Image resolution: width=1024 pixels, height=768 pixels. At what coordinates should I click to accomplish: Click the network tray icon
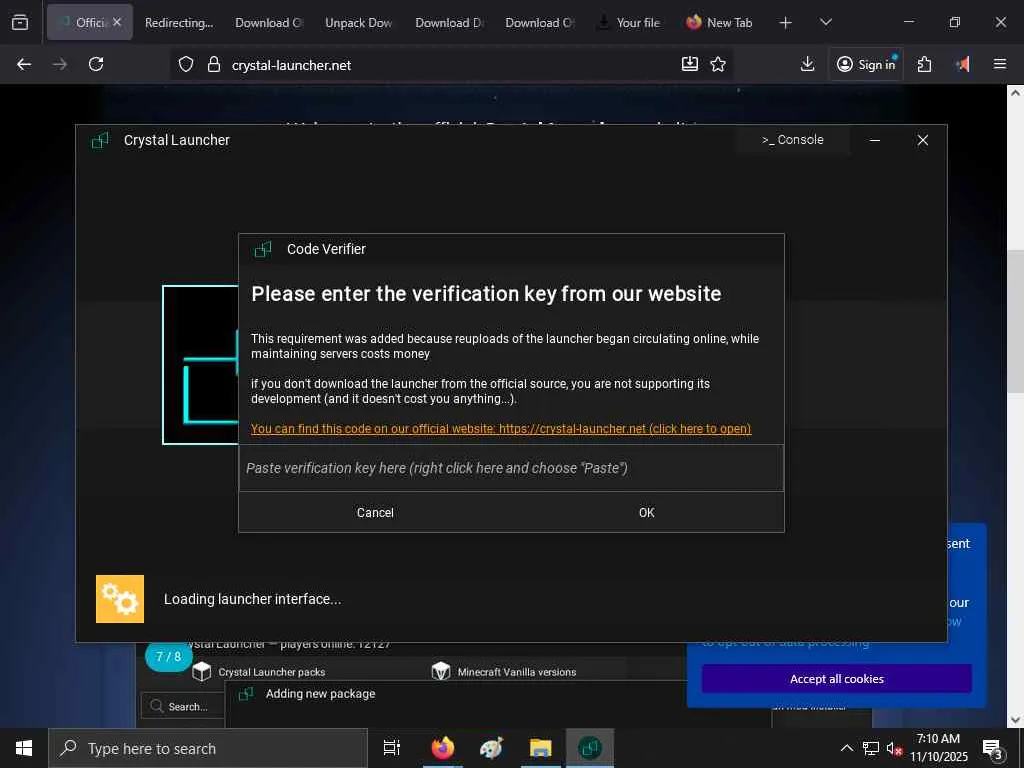(x=871, y=749)
